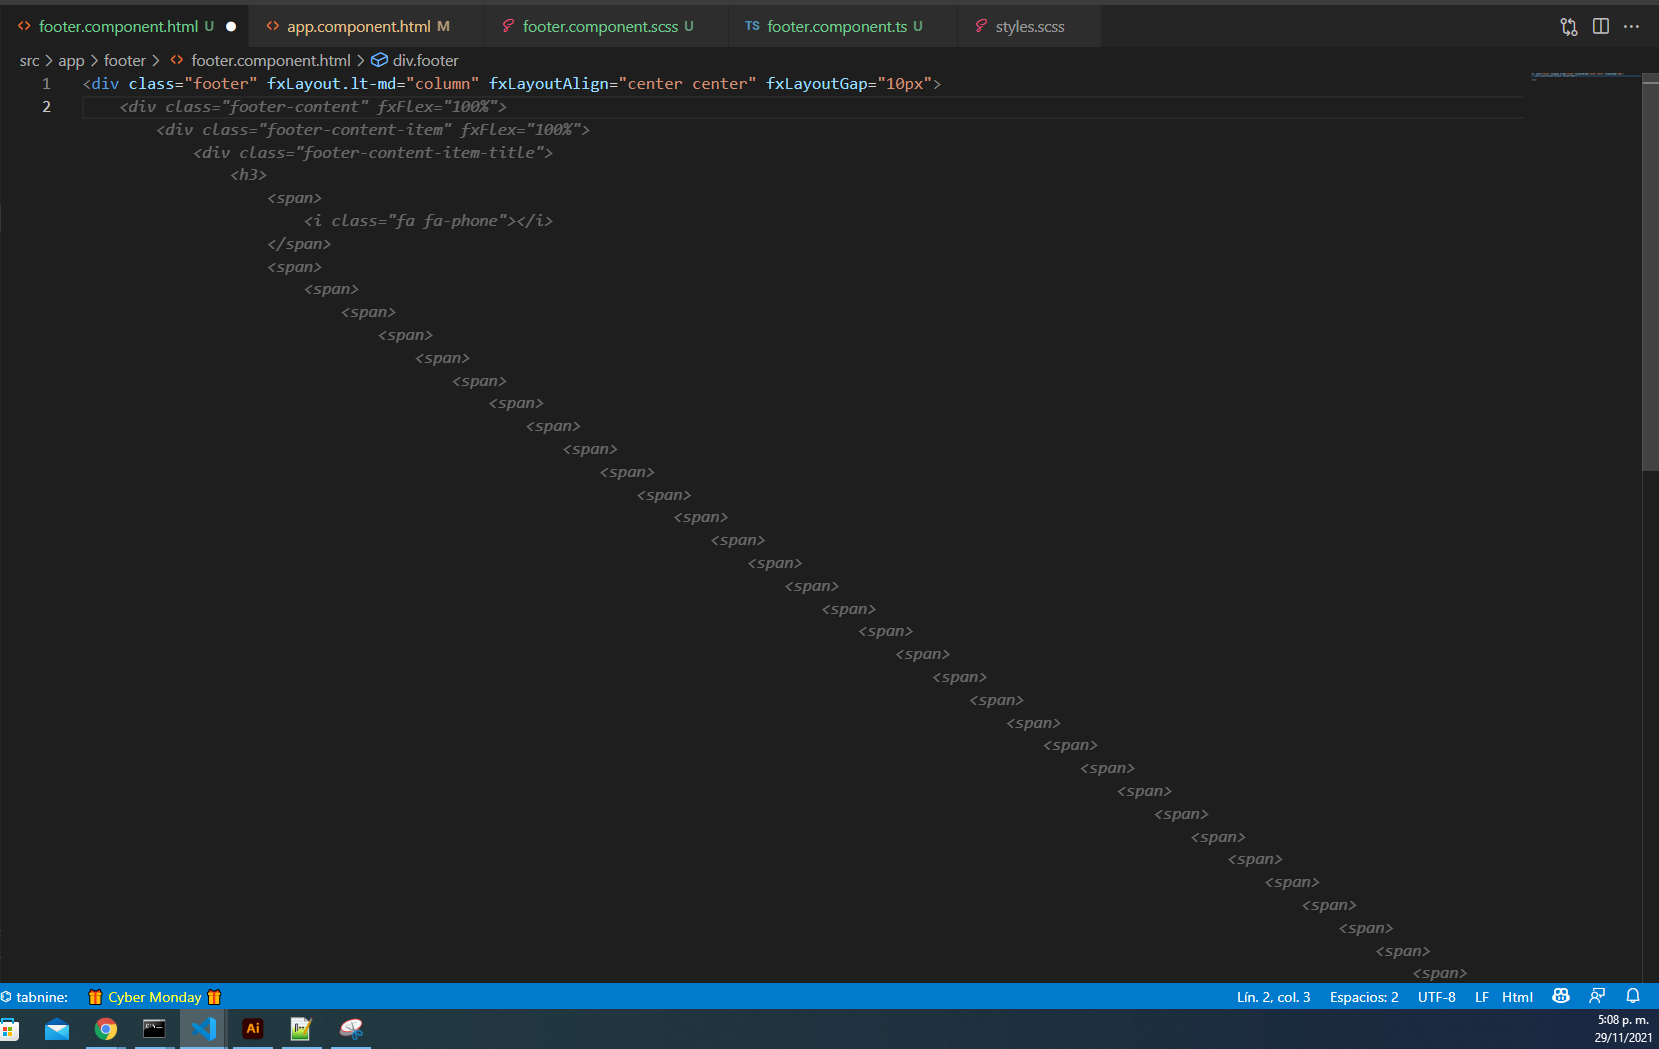Open the feedback icon in status bar
The width and height of the screenshot is (1659, 1049).
coord(1597,996)
